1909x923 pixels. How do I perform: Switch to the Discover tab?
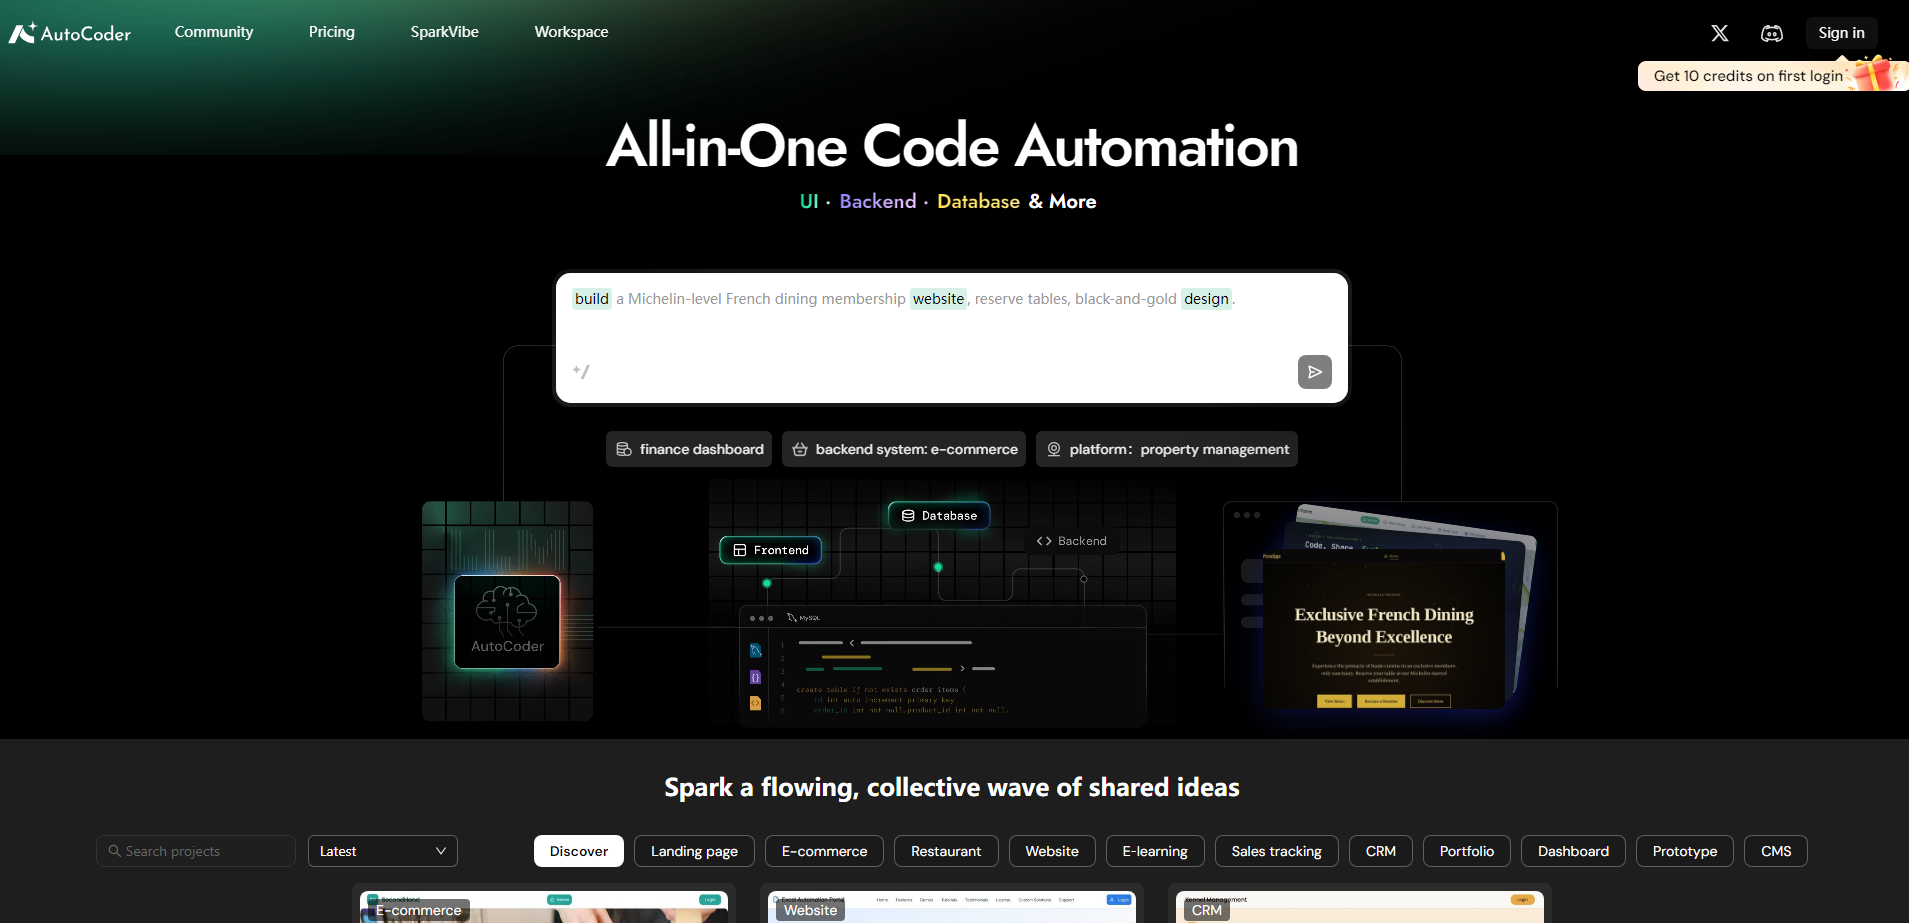[x=578, y=850]
